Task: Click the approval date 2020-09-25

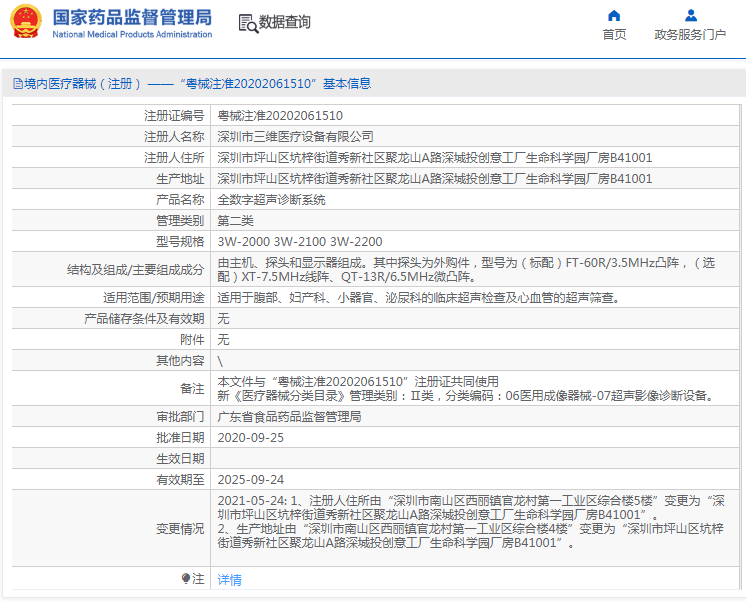Action: click(x=250, y=438)
